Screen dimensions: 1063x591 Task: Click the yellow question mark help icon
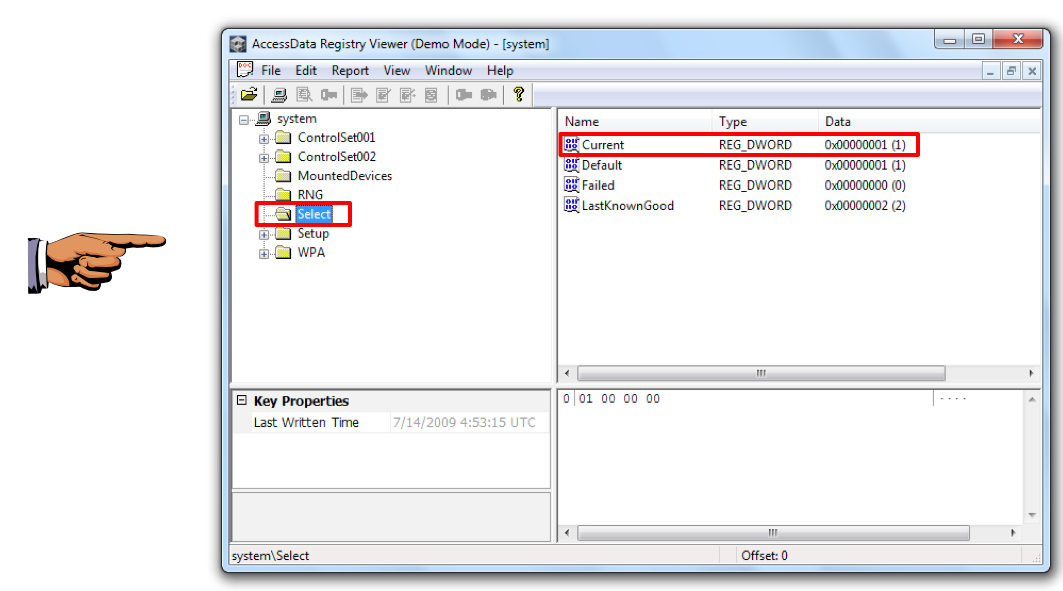pyautogui.click(x=519, y=94)
